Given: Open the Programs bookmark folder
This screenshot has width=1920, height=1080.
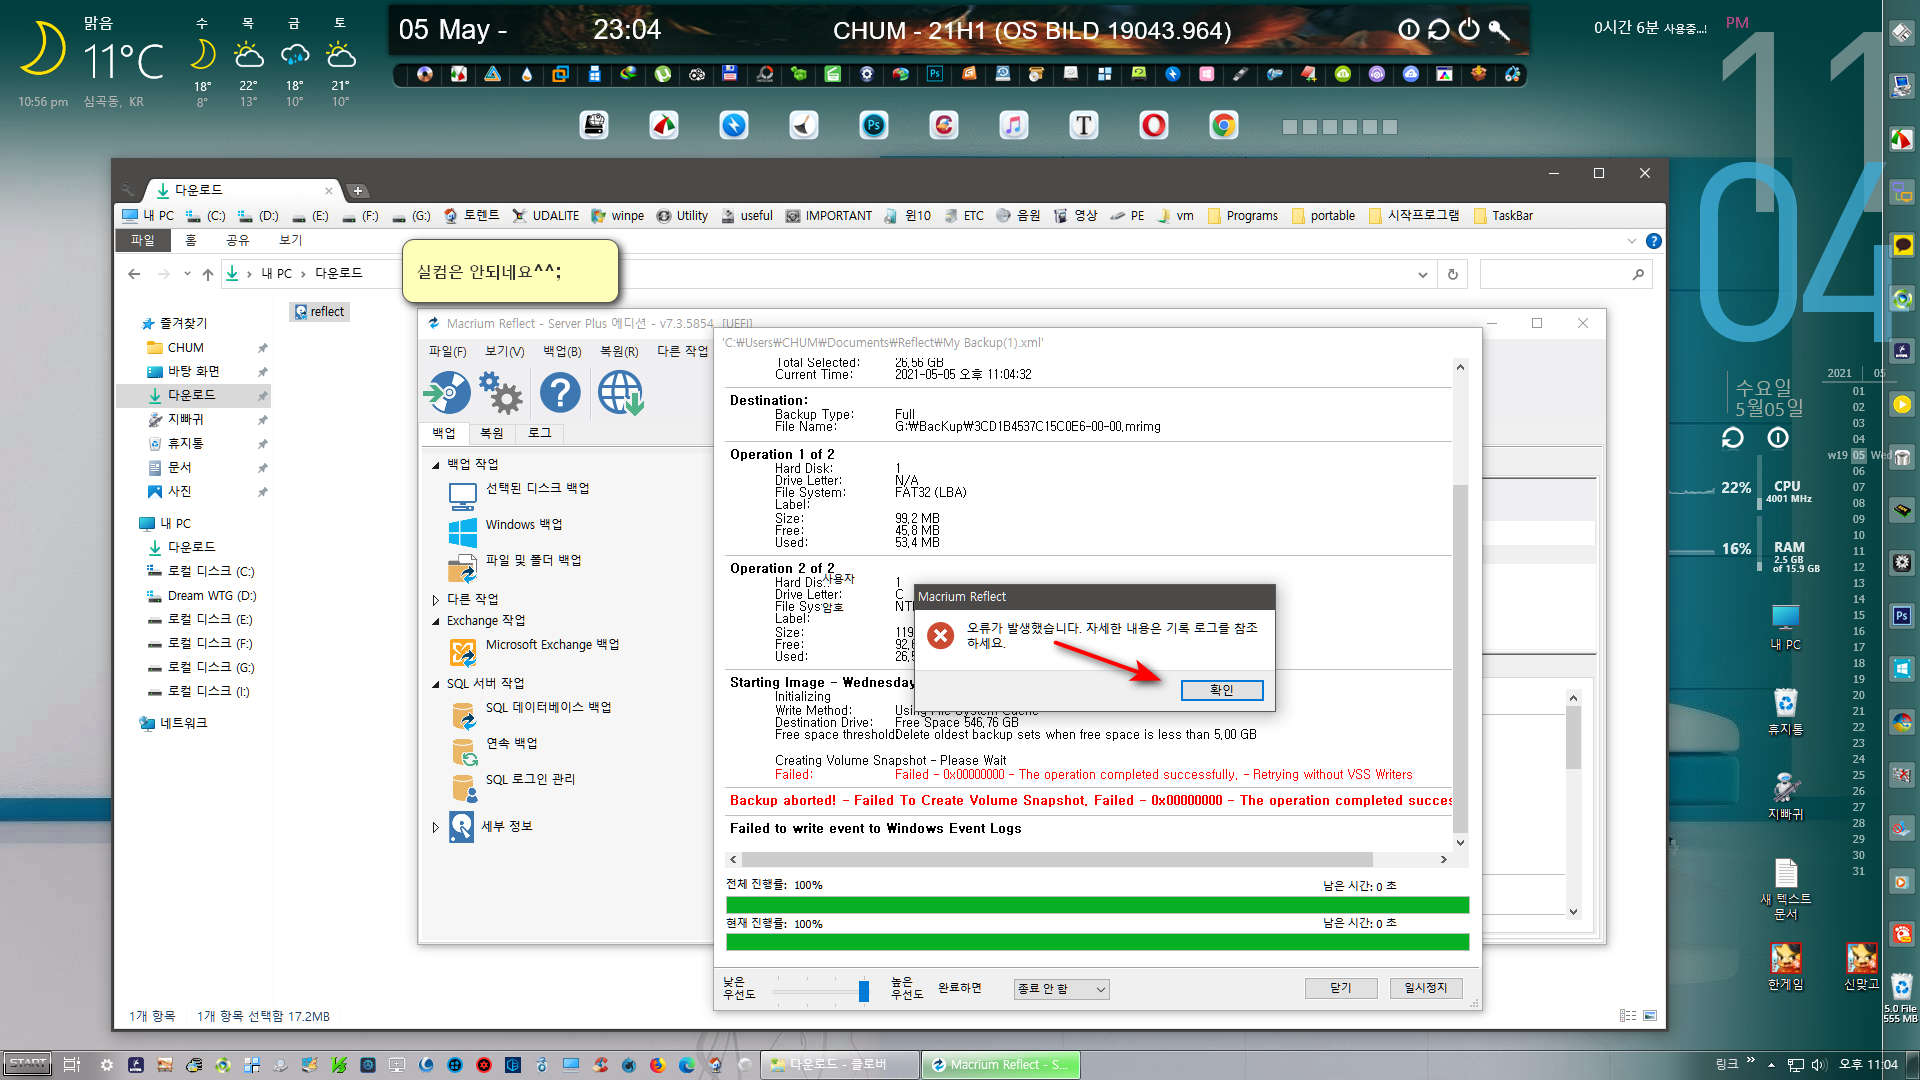Looking at the screenshot, I should (1243, 215).
